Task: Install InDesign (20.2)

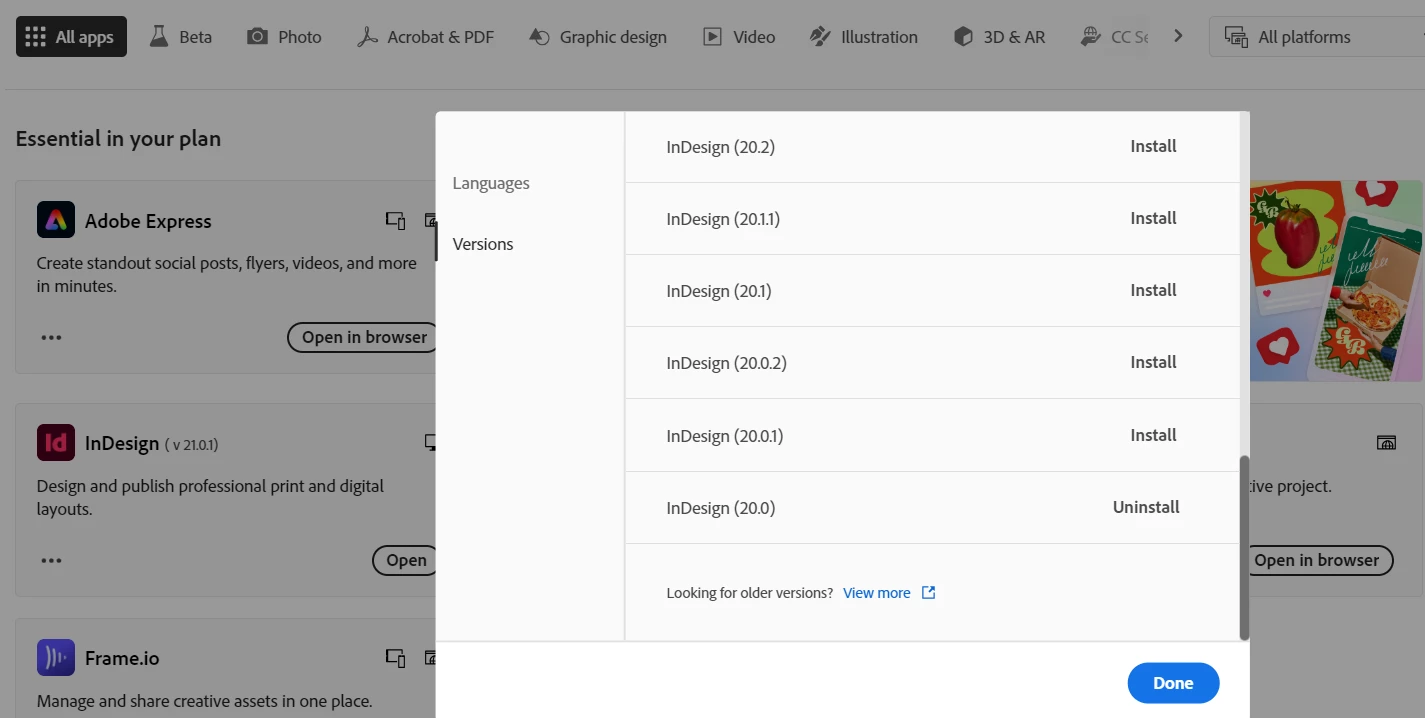Action: 1153,146
